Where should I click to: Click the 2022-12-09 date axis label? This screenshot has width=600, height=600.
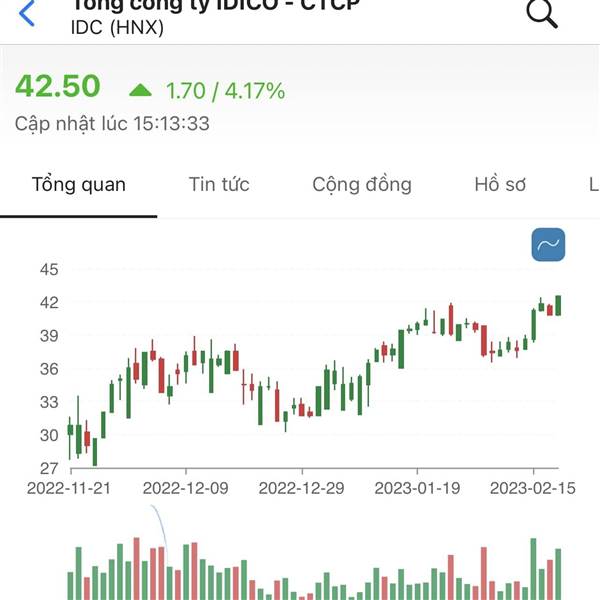point(186,488)
